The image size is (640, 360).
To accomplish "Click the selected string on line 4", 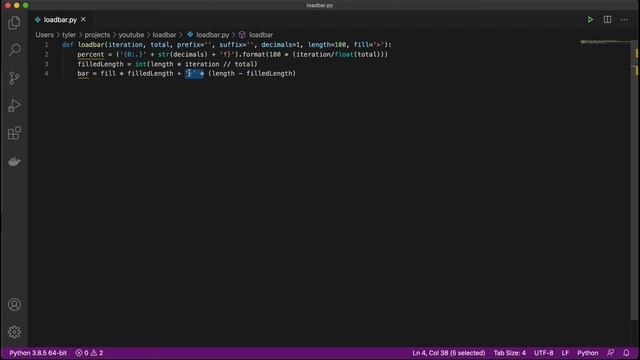I will coord(194,73).
